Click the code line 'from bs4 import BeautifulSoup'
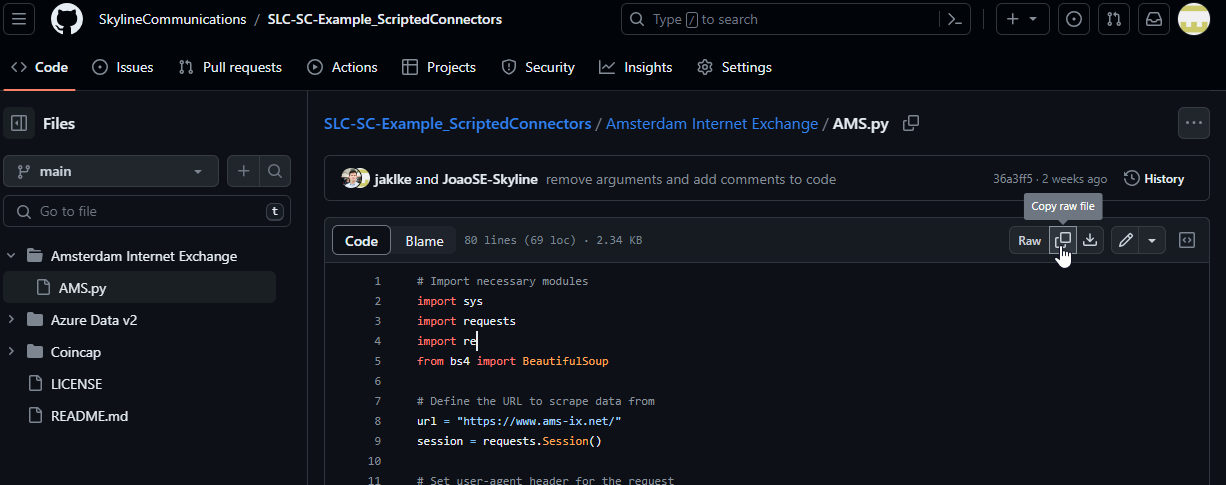This screenshot has width=1226, height=485. (512, 361)
